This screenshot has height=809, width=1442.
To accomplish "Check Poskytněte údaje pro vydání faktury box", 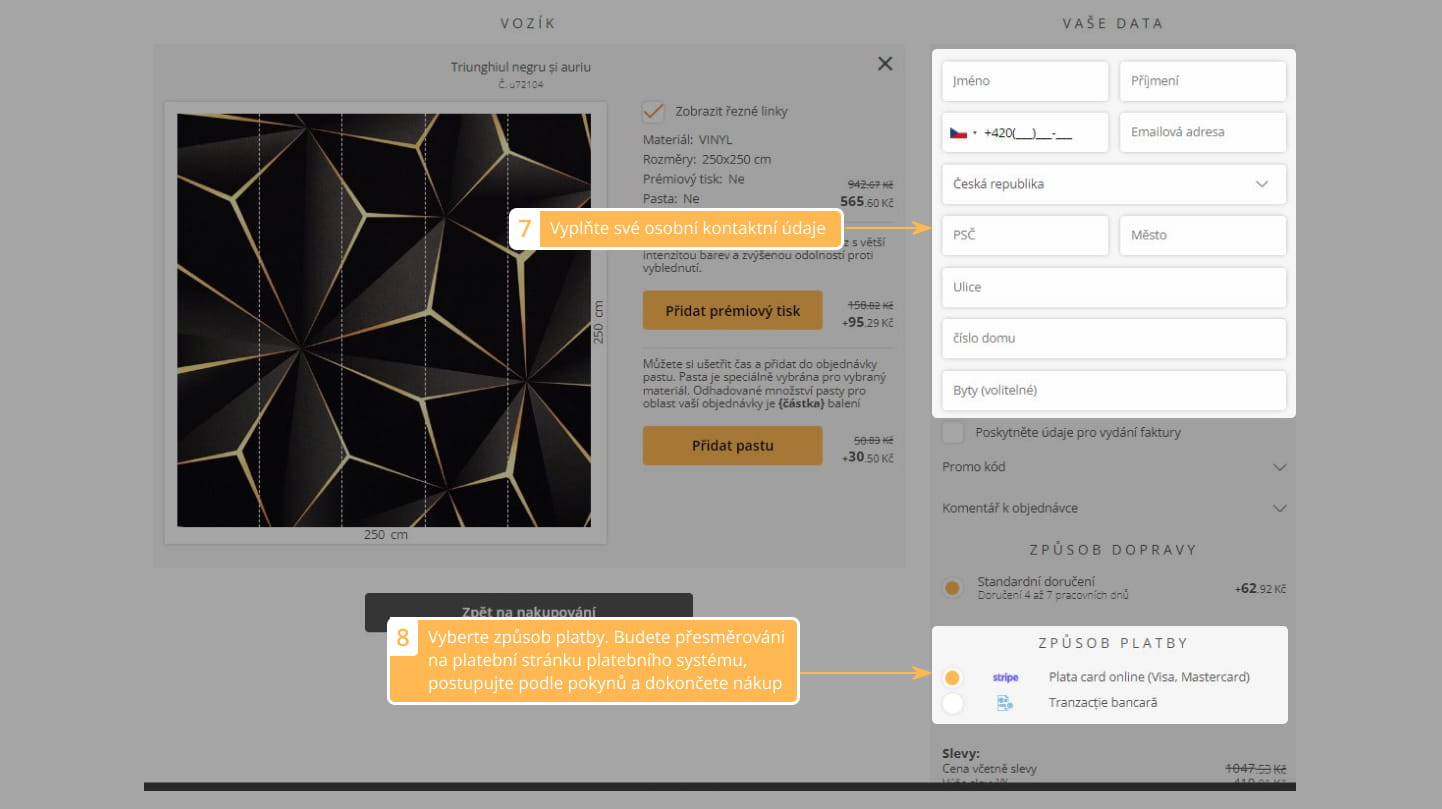I will click(x=954, y=433).
